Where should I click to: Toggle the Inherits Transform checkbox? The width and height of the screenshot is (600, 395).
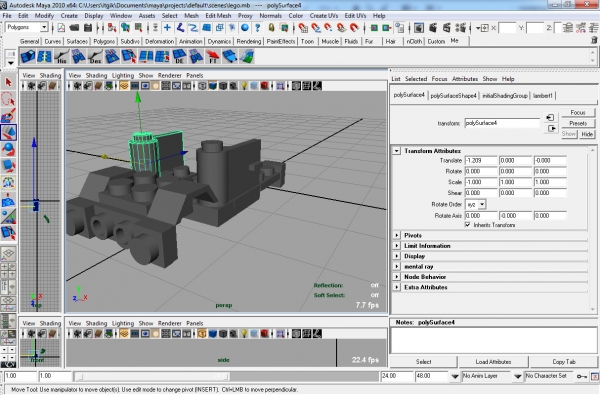pyautogui.click(x=468, y=225)
